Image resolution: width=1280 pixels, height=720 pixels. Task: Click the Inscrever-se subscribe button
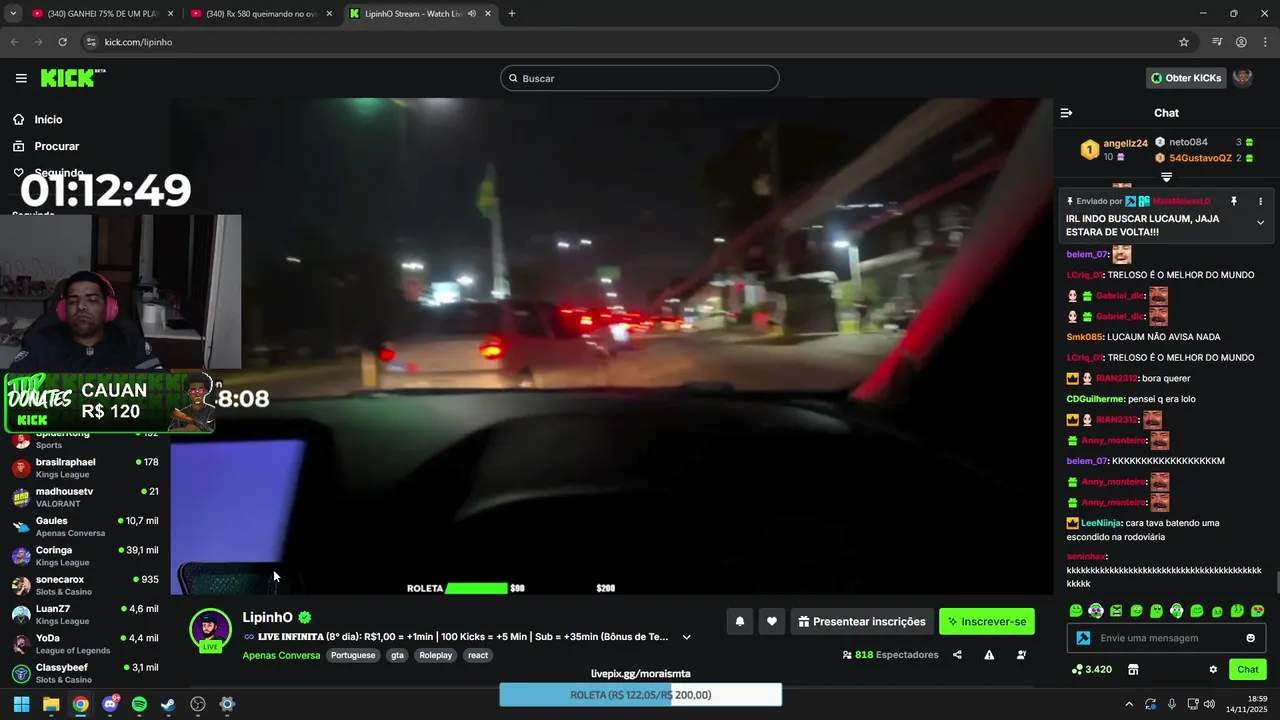click(x=987, y=621)
